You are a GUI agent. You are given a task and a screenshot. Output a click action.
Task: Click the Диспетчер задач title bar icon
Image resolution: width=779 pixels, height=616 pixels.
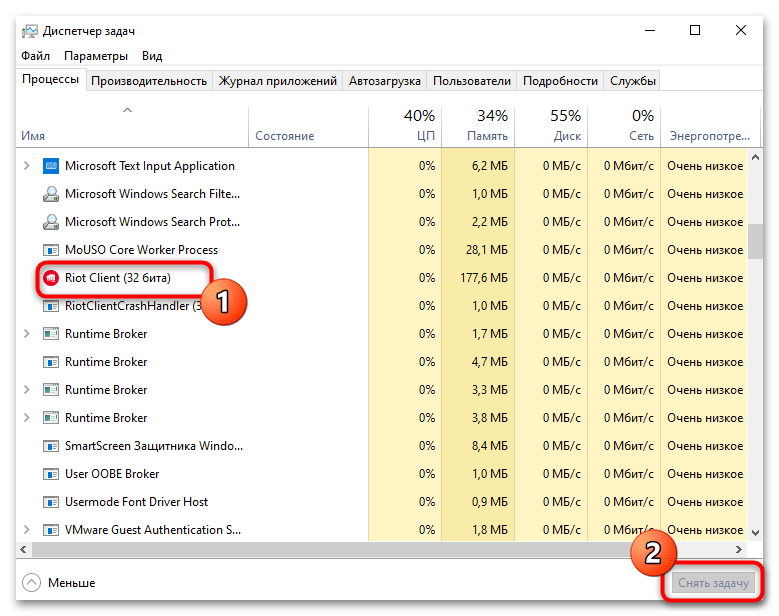click(x=30, y=31)
